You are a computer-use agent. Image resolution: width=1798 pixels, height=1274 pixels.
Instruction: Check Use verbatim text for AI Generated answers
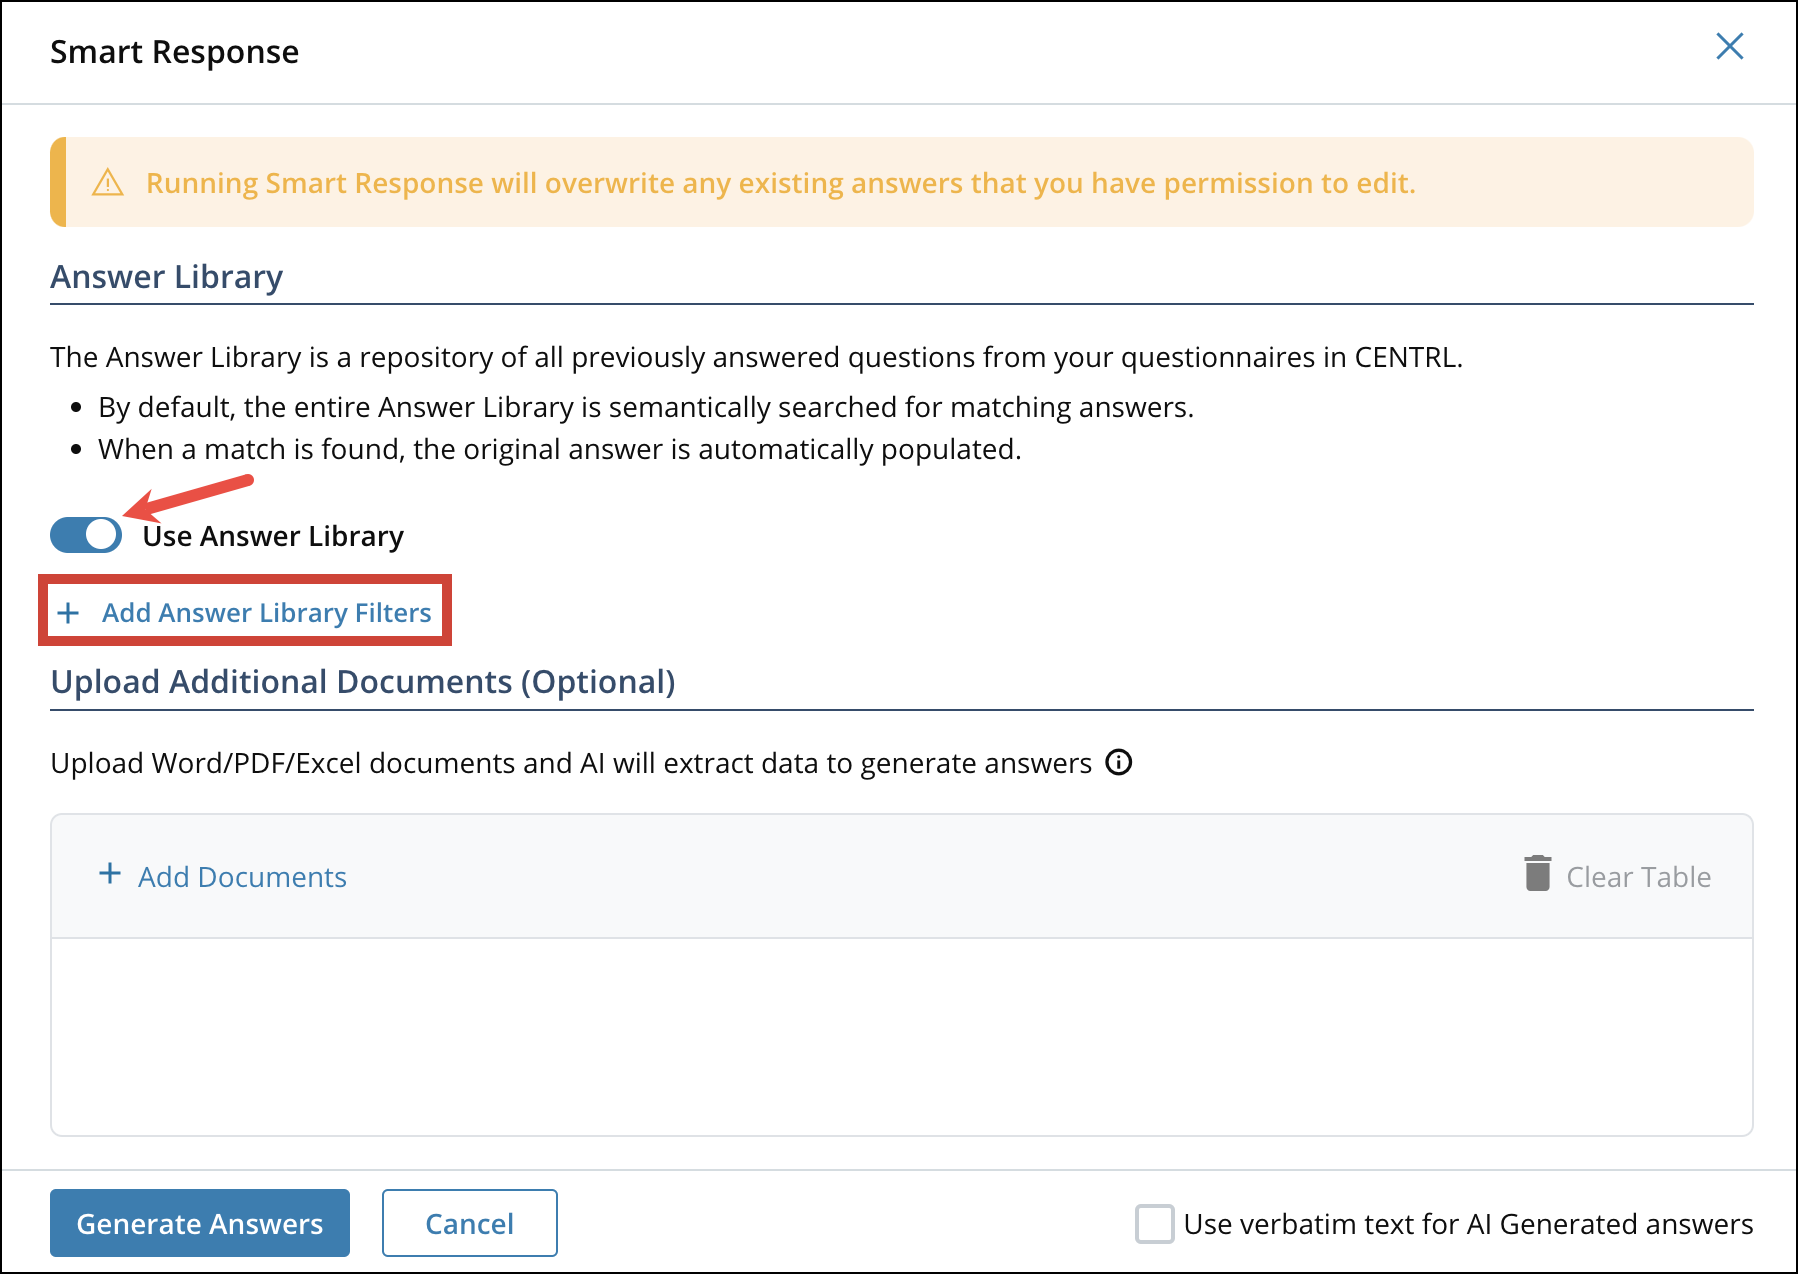(x=1154, y=1223)
